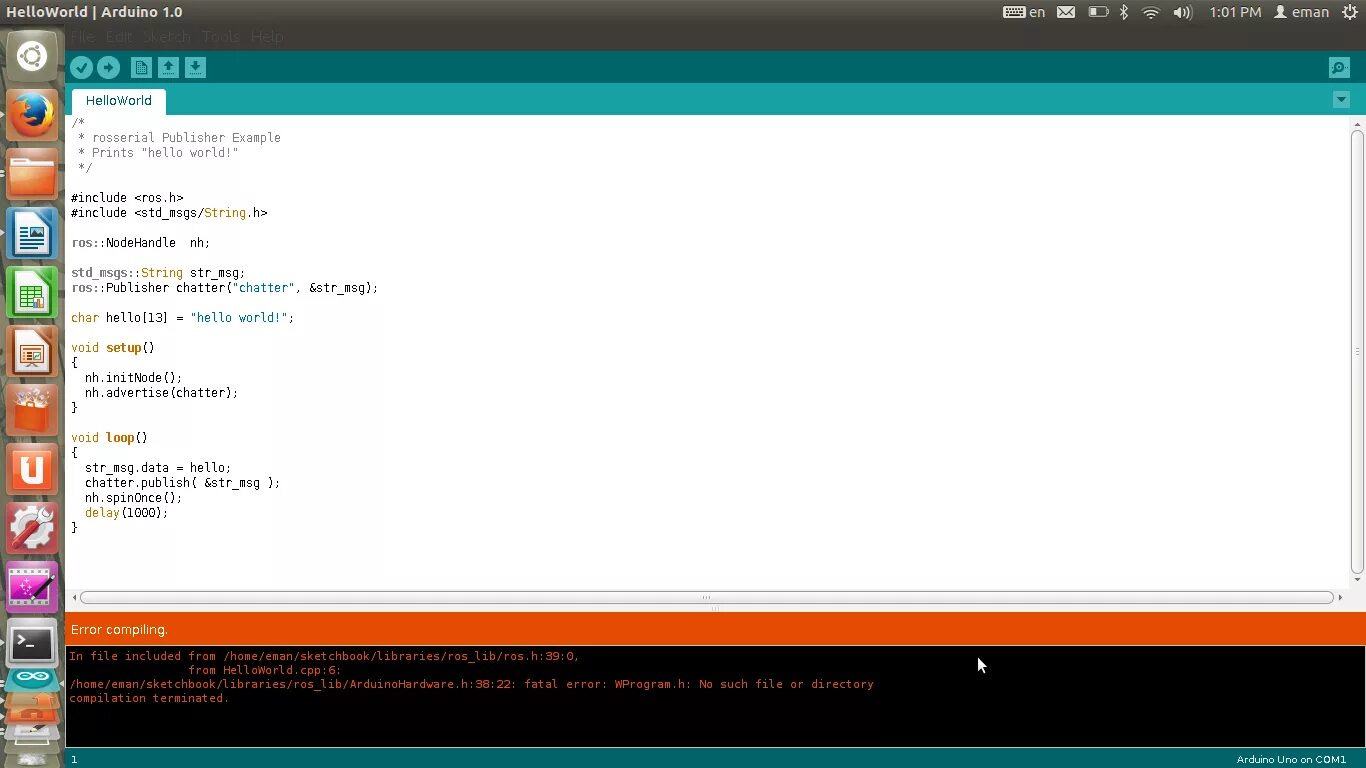Open Terminal from the launcher
1366x768 pixels.
tap(32, 644)
